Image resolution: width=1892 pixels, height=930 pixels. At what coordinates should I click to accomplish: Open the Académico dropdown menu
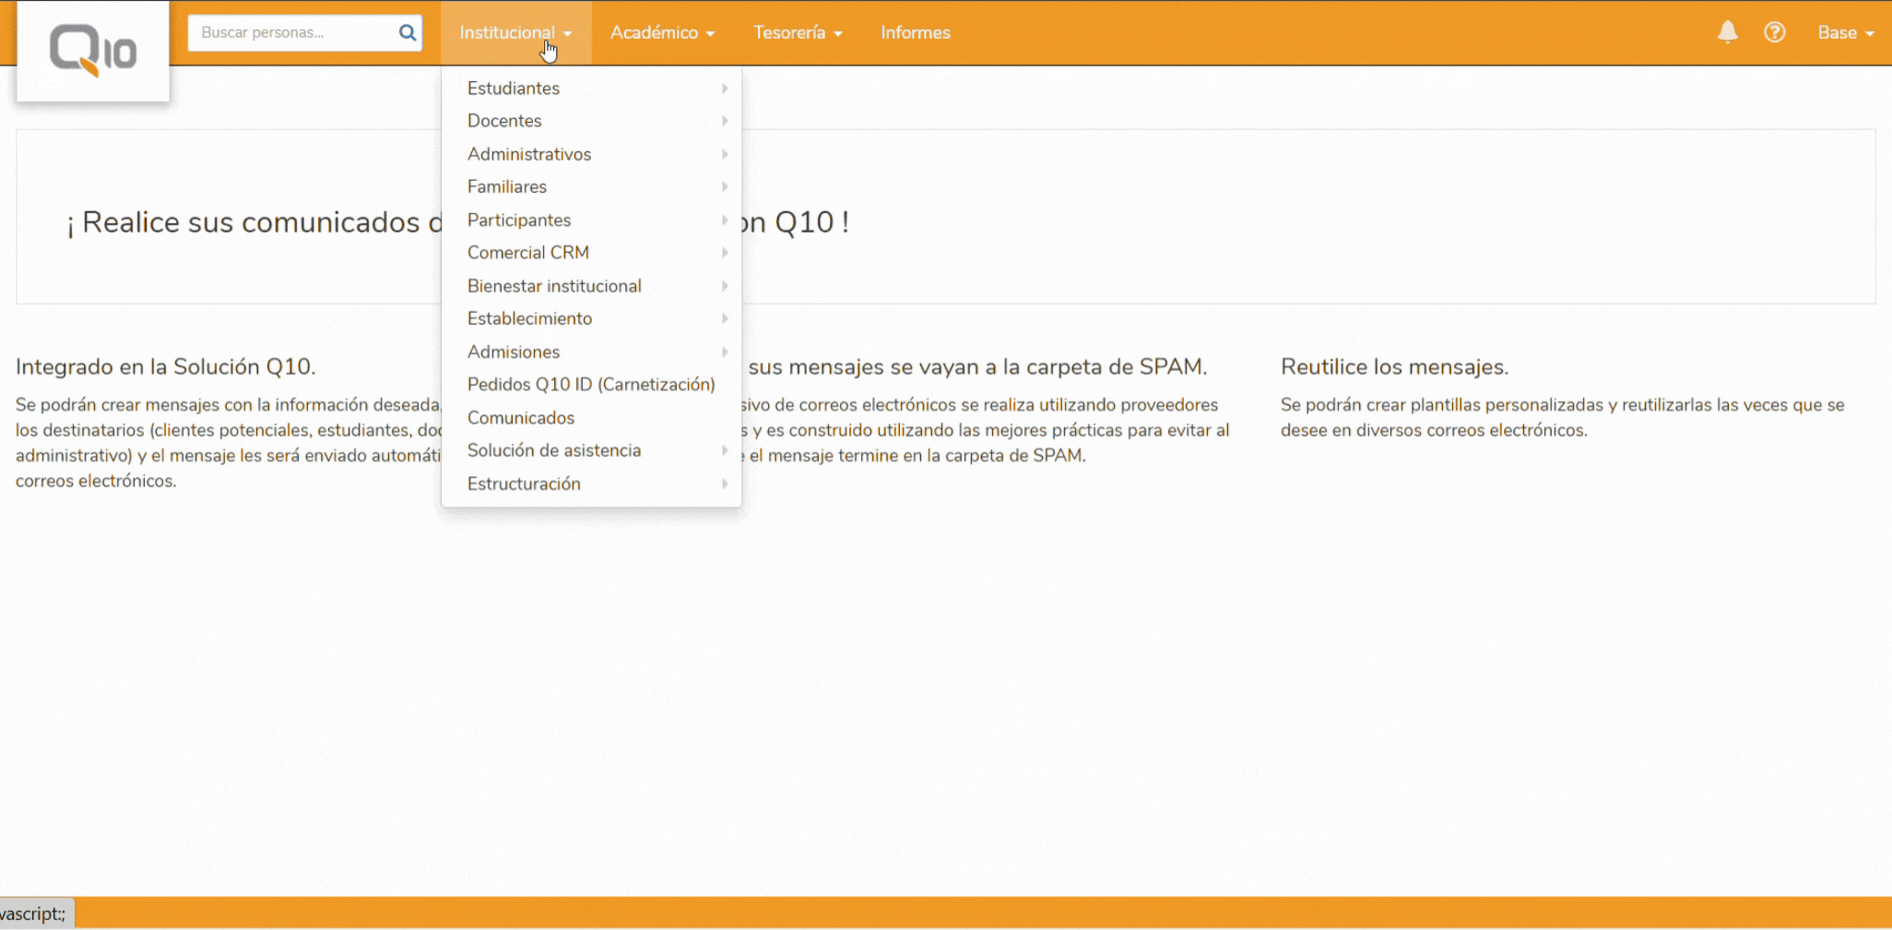(662, 32)
